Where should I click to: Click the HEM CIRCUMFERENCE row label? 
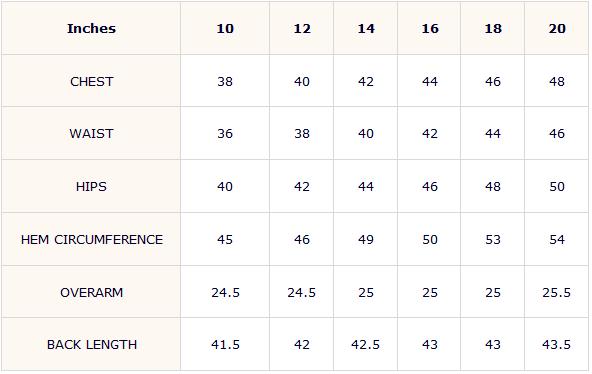(x=92, y=240)
